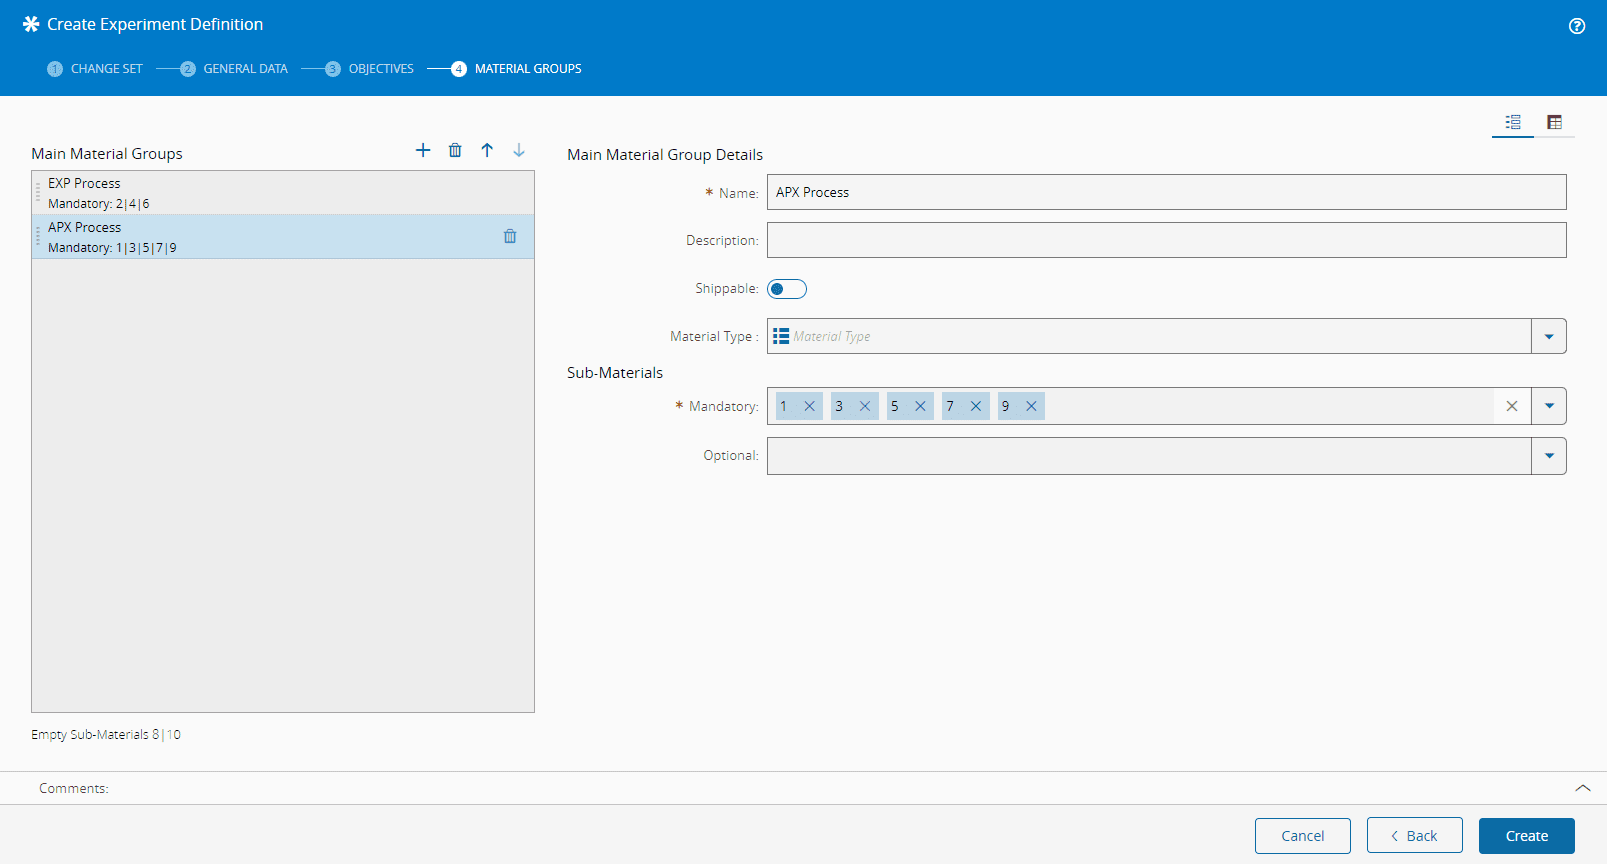
Task: Open the Optional sub-materials dropdown
Action: click(x=1549, y=456)
